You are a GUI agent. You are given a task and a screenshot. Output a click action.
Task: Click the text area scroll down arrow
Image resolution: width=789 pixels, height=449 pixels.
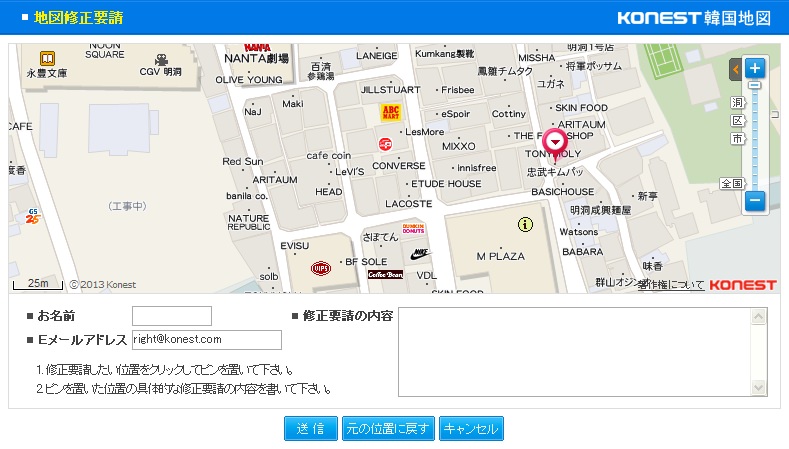pos(758,387)
